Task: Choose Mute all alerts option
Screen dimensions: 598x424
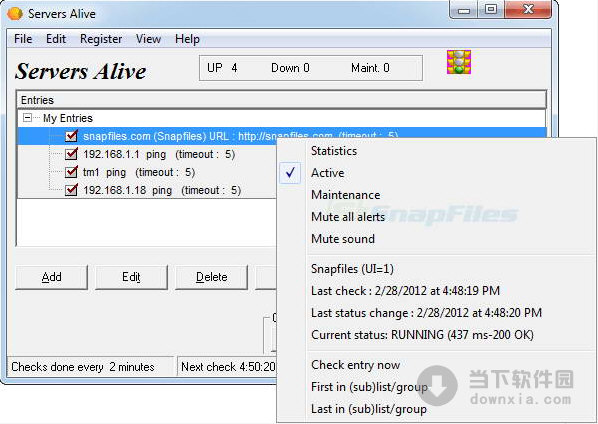Action: tap(437, 217)
